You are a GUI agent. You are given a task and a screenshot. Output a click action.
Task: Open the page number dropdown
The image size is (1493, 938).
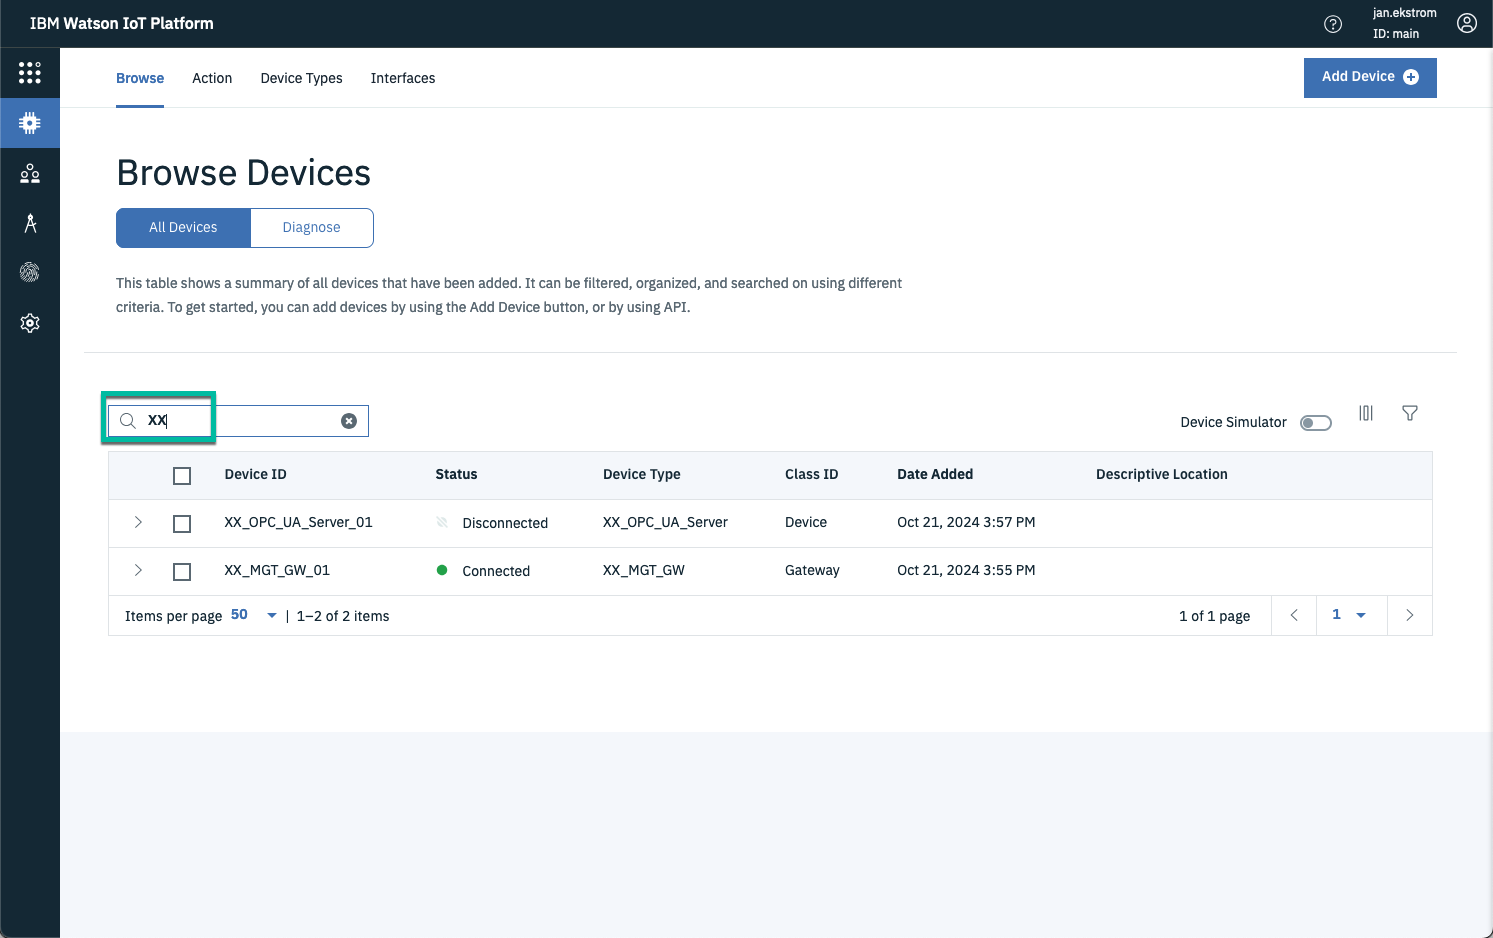pos(1349,615)
